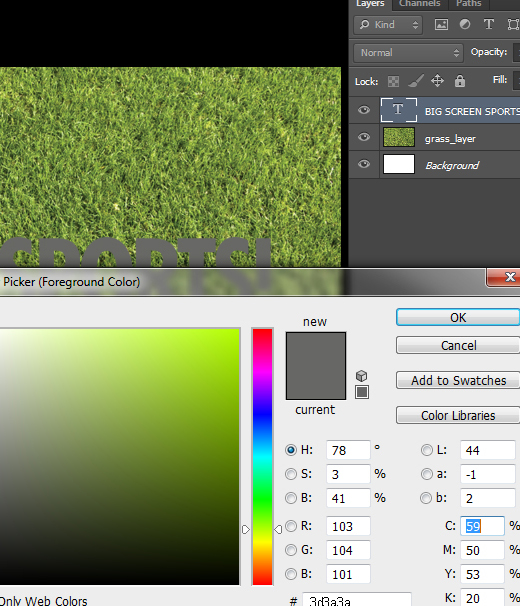520x606 pixels.
Task: Click the hex color code field
Action: coord(356,599)
